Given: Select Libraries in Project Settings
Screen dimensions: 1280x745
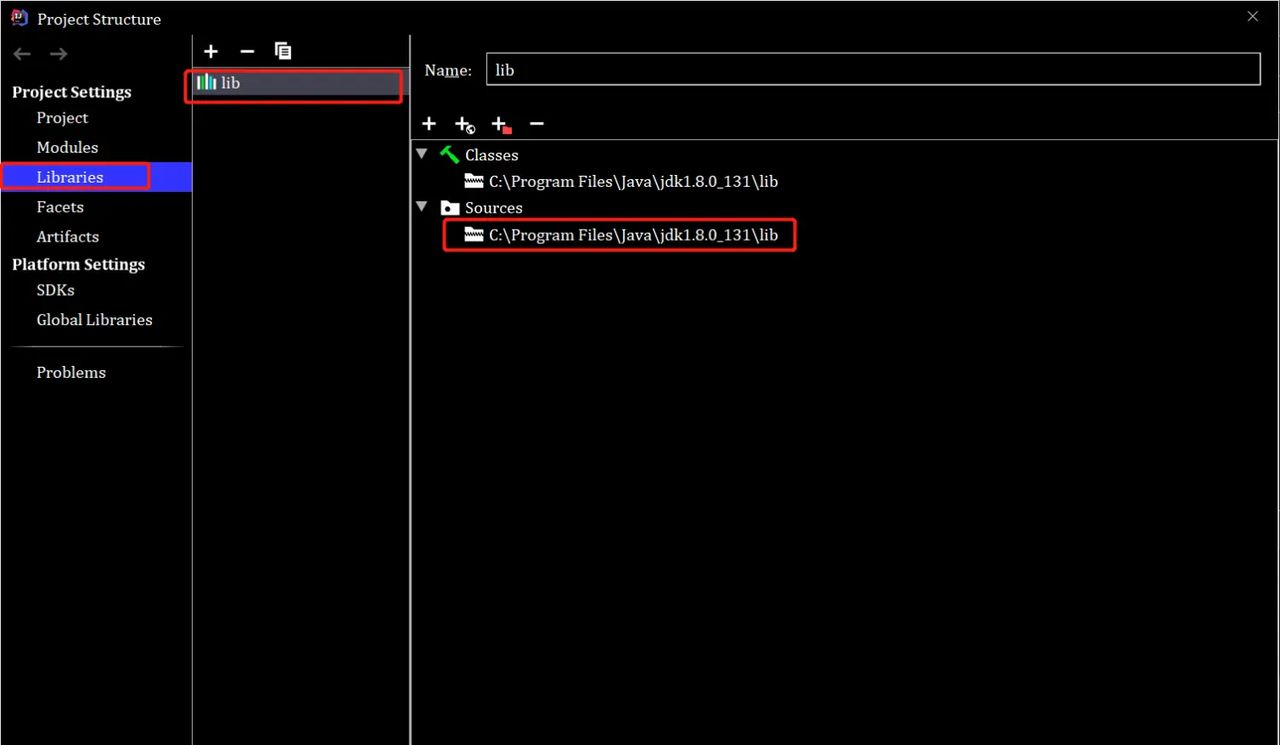Looking at the screenshot, I should (x=70, y=177).
